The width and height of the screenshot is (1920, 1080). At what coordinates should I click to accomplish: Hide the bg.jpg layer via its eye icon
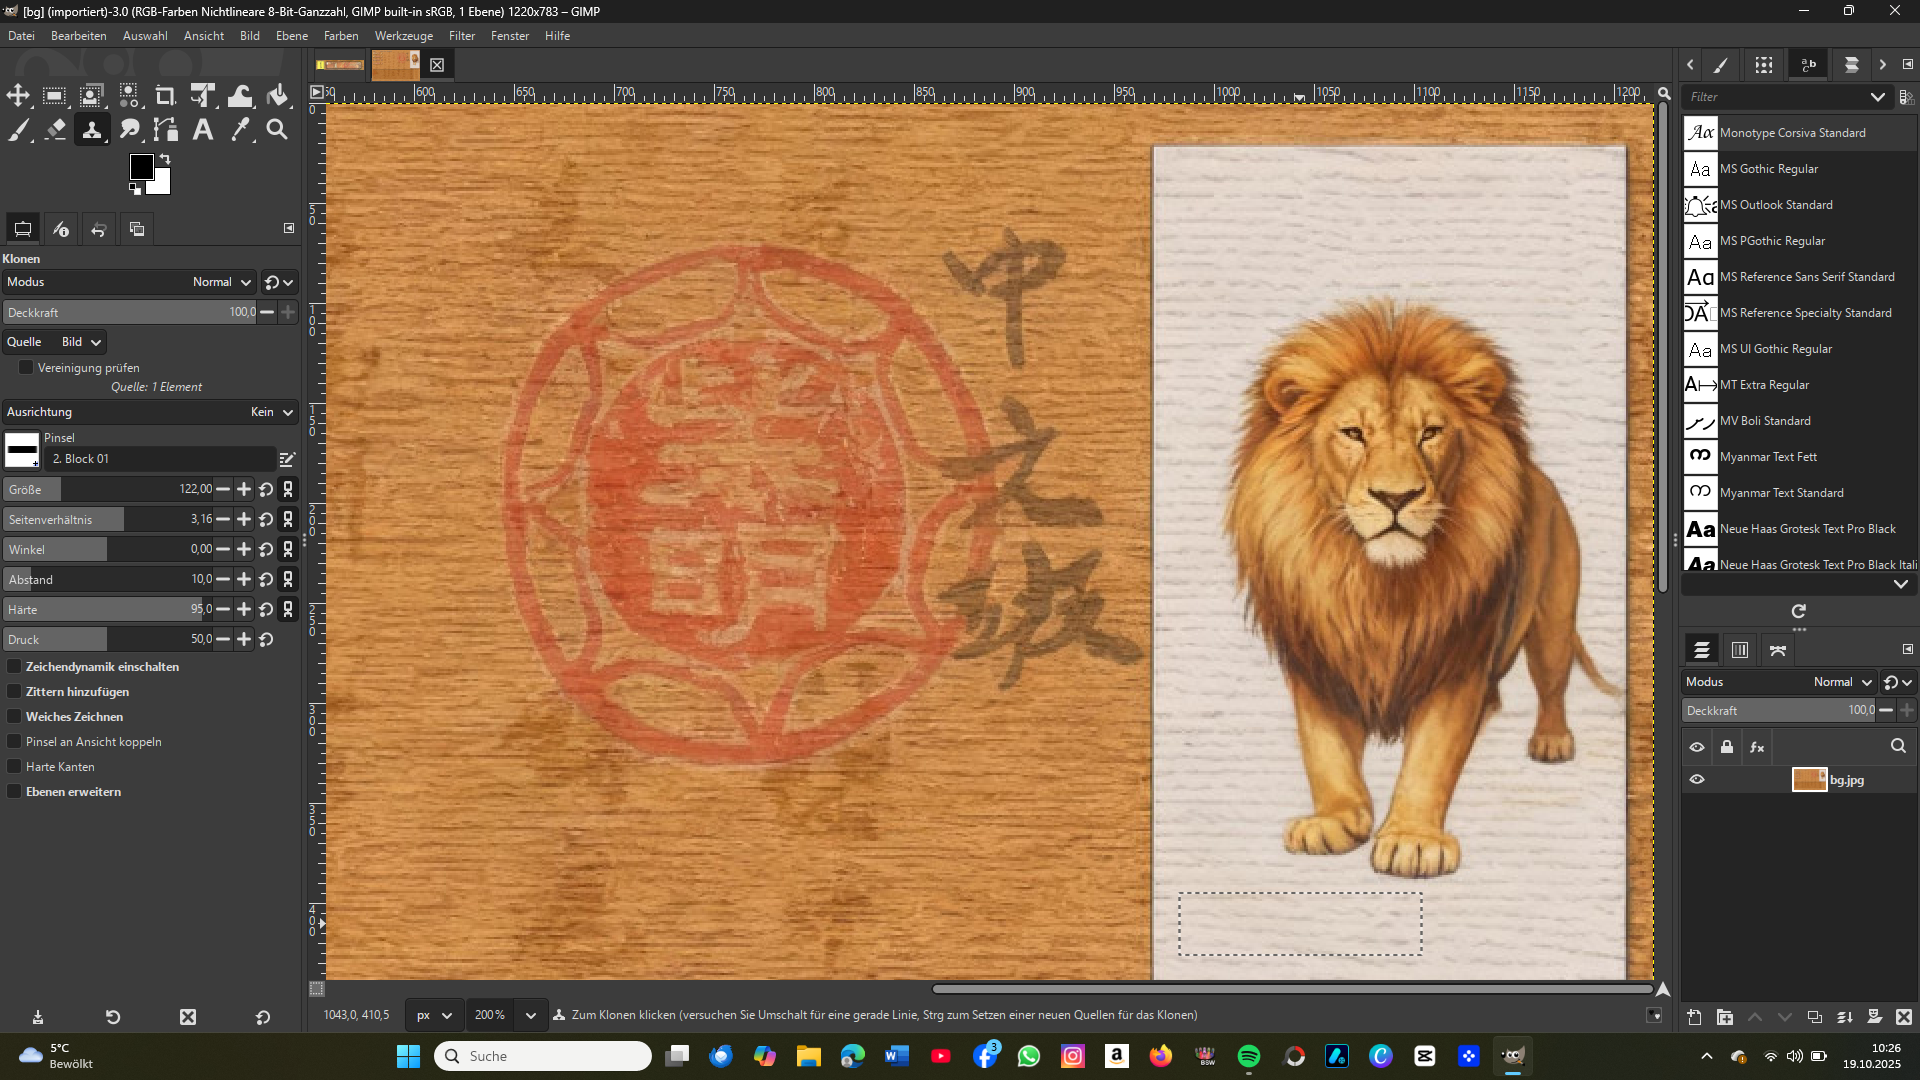click(1697, 780)
